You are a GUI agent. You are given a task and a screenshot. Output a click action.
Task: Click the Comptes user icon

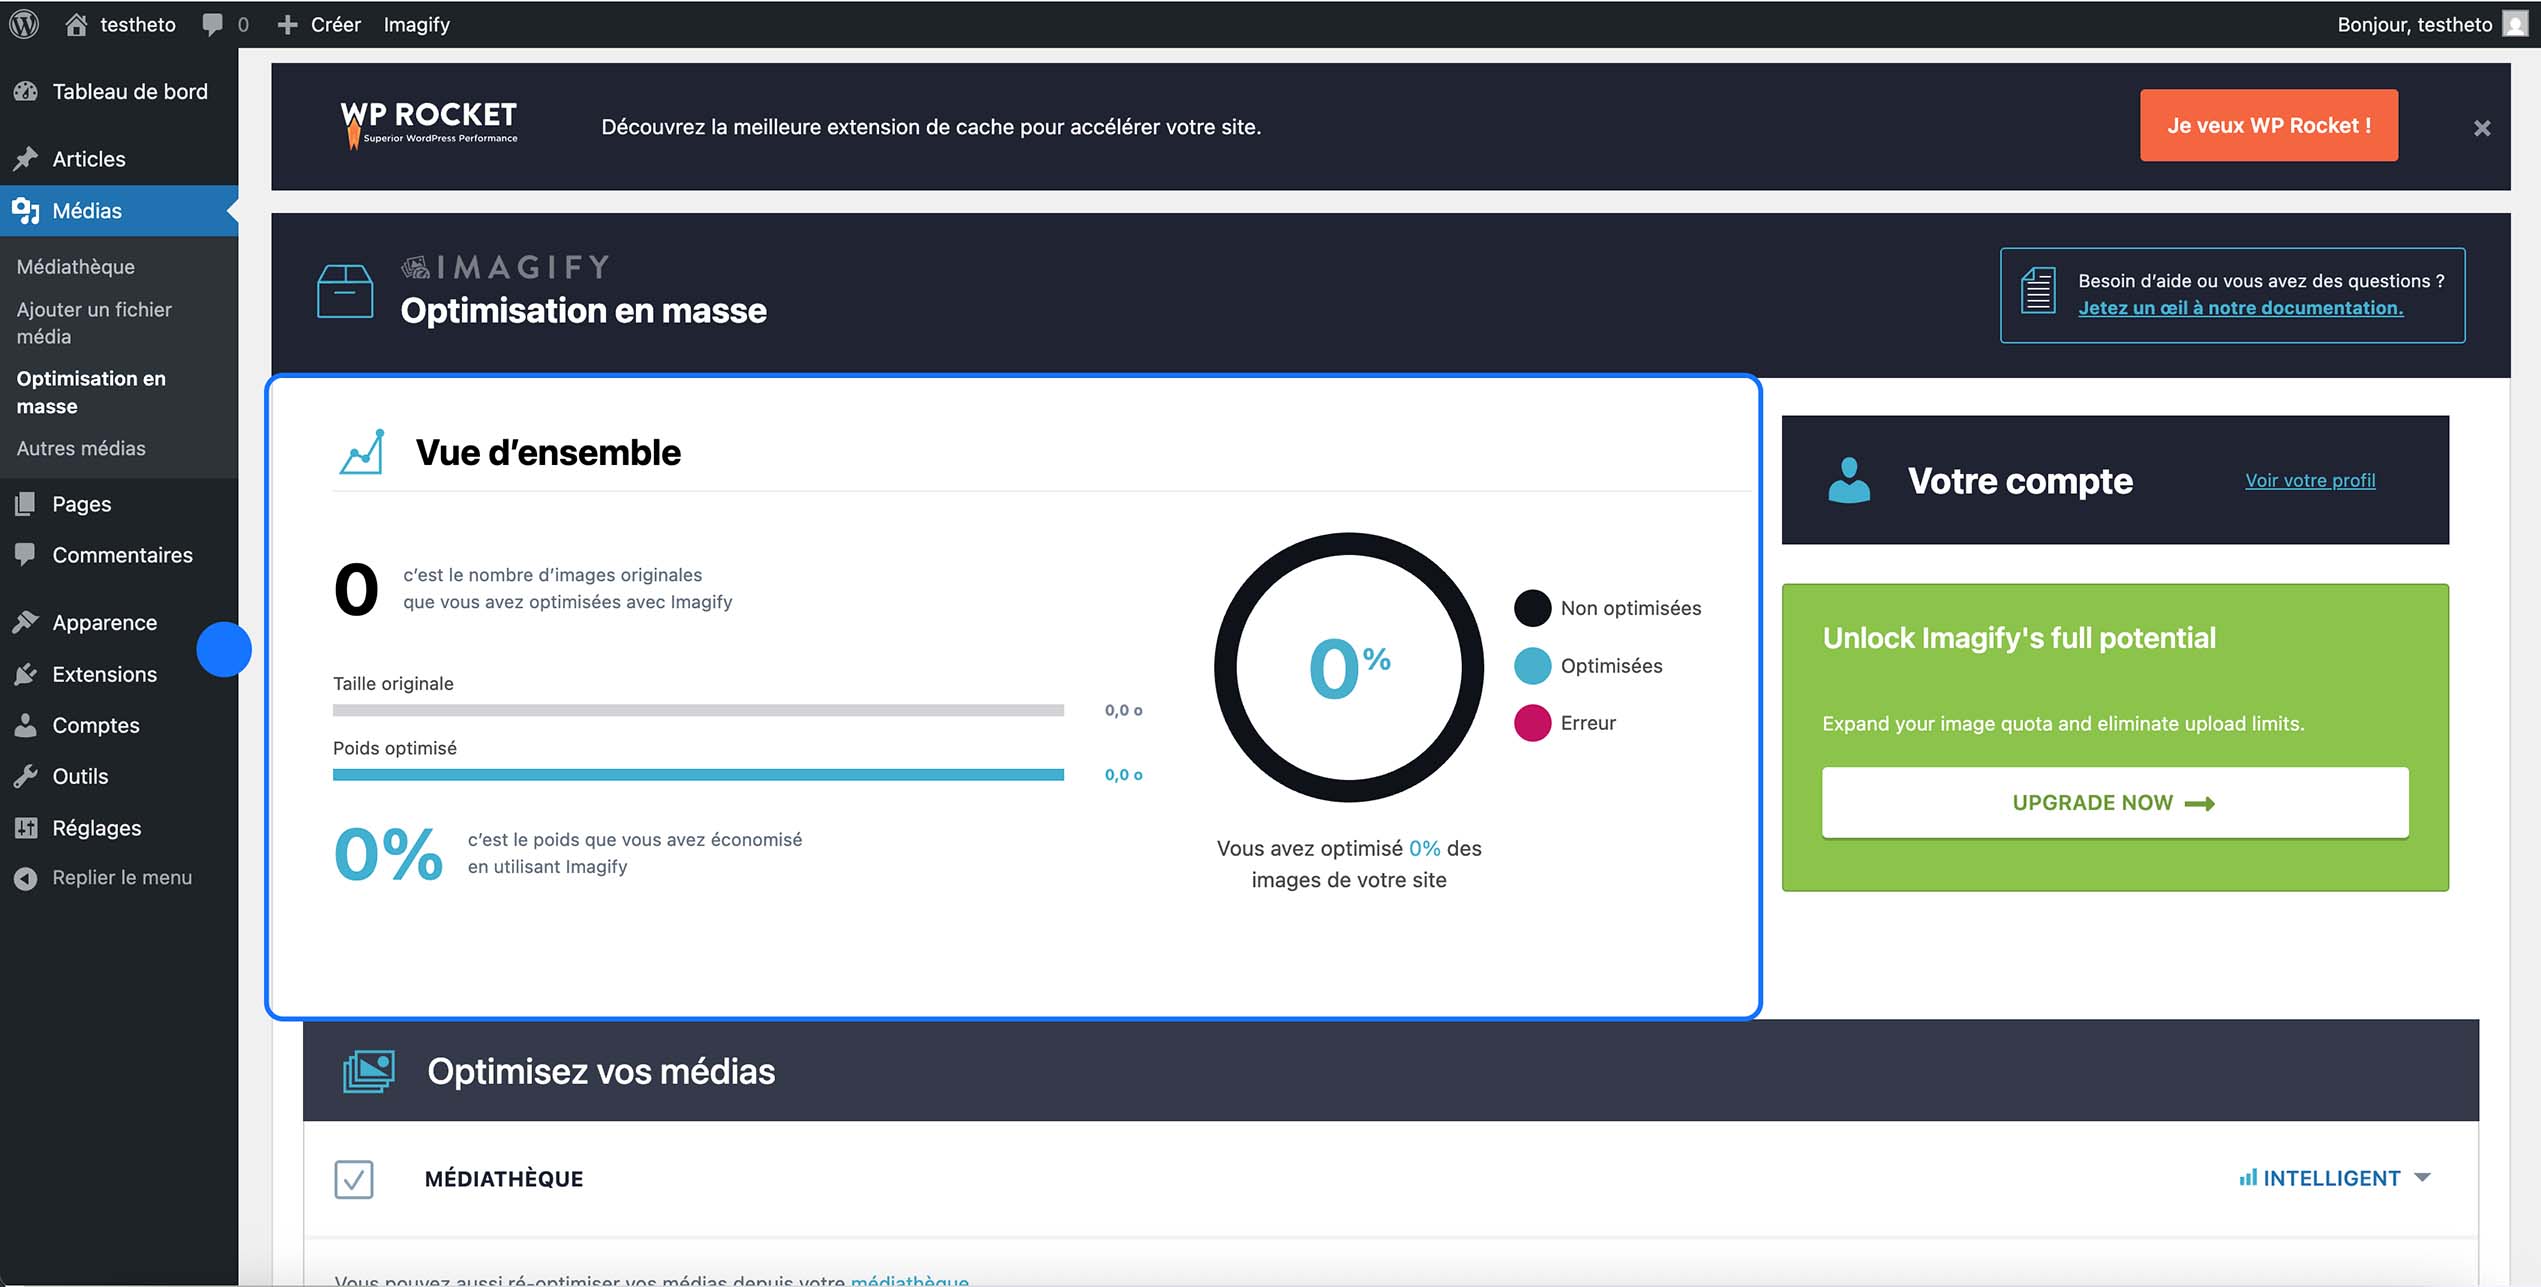26,724
